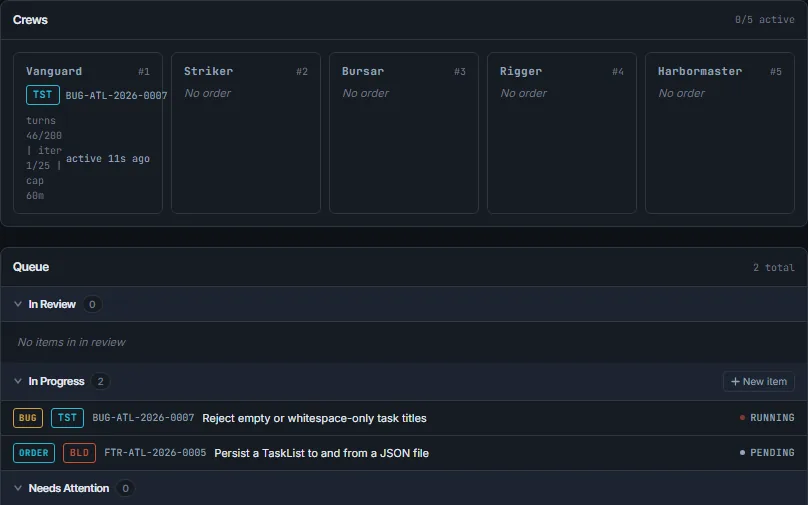
Task: Open 'Persist a TaskList to and from a JSON file'
Action: coord(322,453)
